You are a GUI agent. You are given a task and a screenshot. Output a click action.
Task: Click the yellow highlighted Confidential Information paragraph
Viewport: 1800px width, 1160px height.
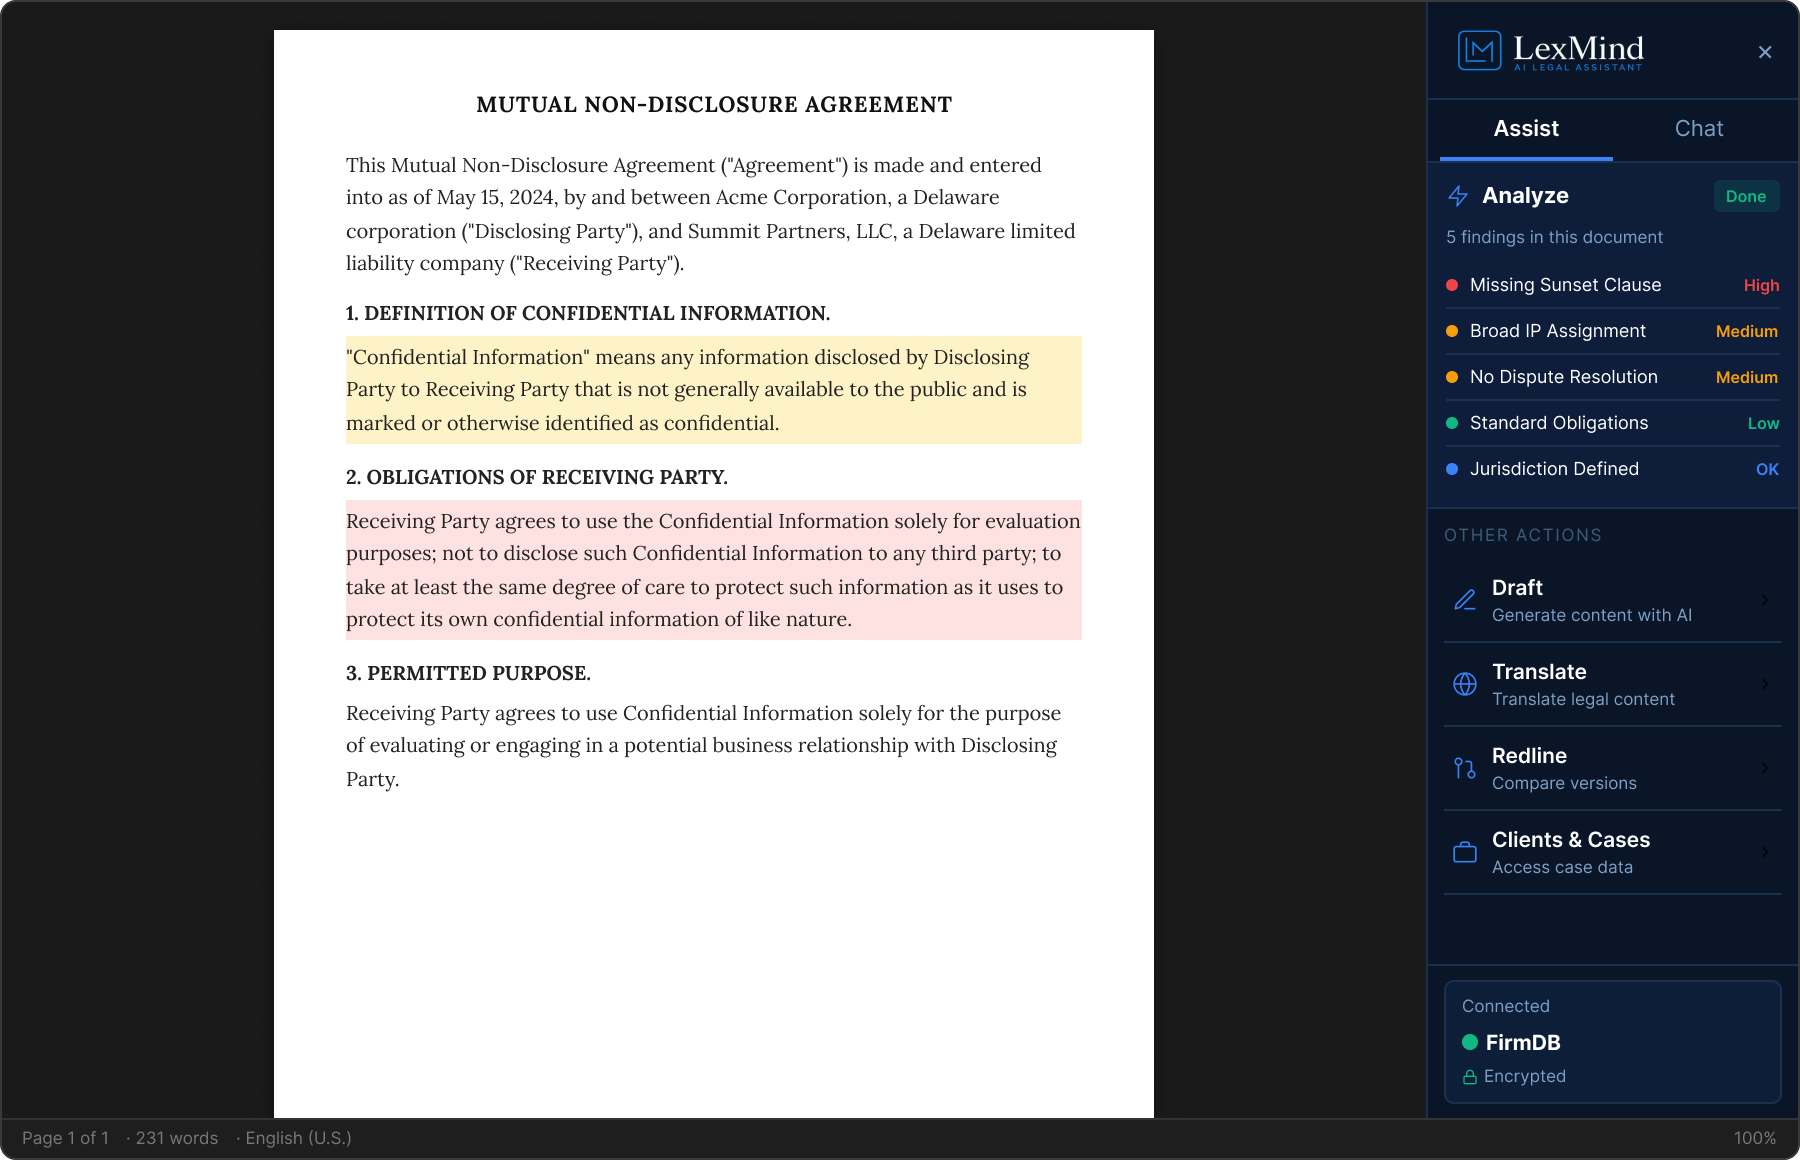(714, 390)
